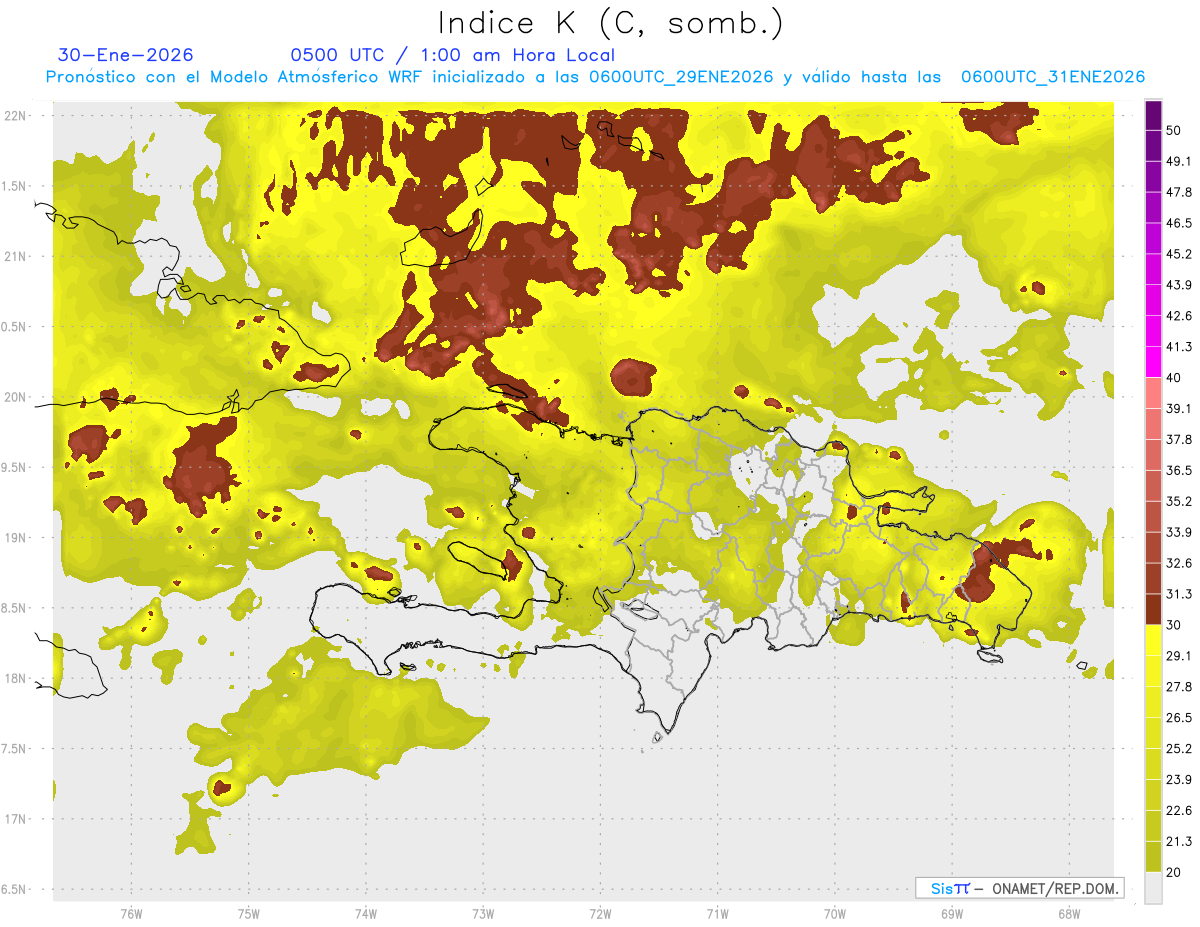The width and height of the screenshot is (1200, 927).
Task: Click the 68W longitude axis label
Action: click(x=1069, y=913)
